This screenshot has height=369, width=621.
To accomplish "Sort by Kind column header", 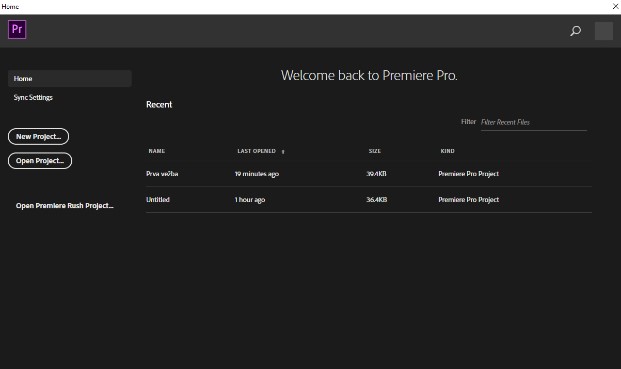I will [448, 151].
